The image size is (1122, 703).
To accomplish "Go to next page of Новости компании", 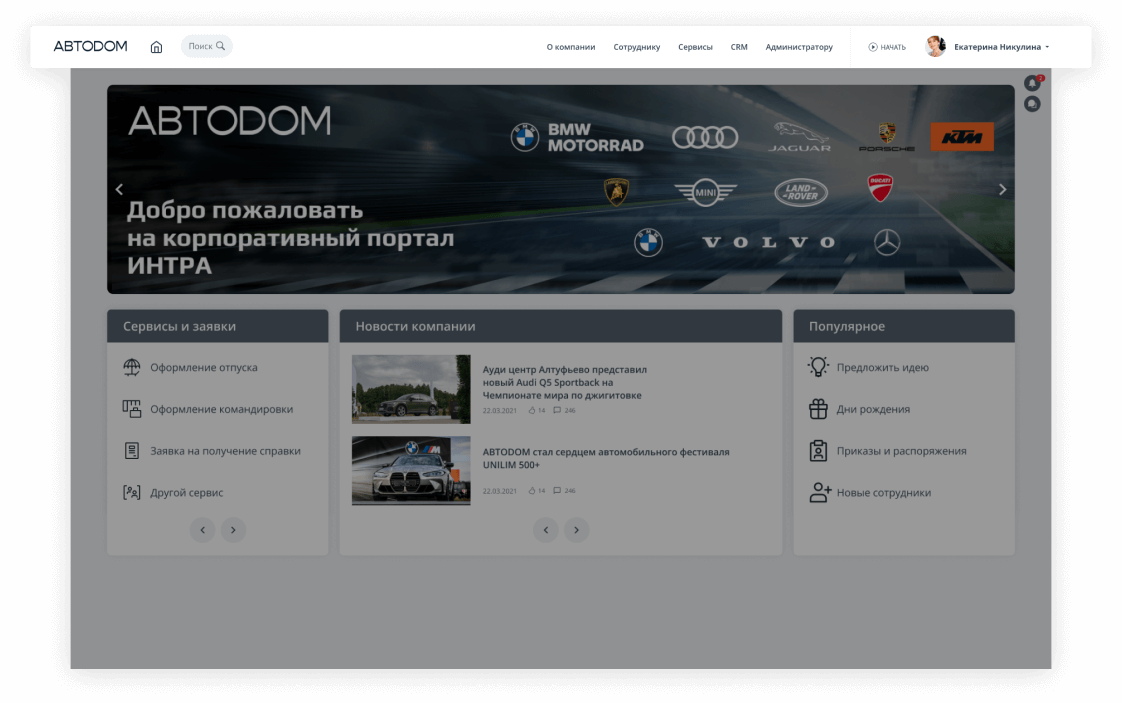I will (576, 530).
